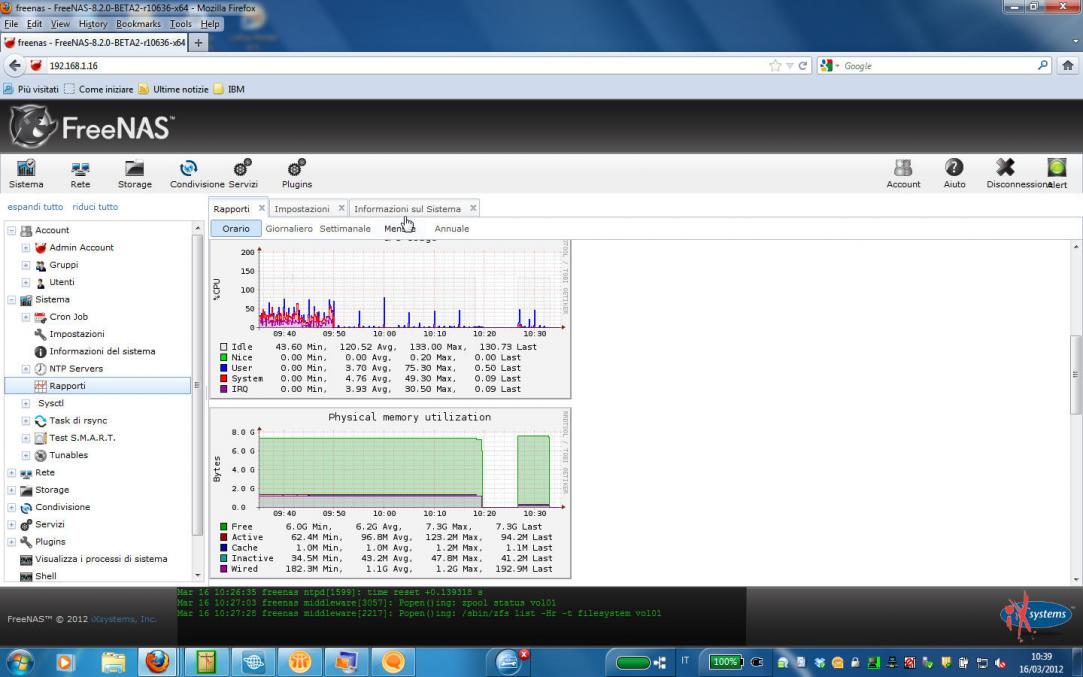Close the Rapporti tab

[x=261, y=208]
